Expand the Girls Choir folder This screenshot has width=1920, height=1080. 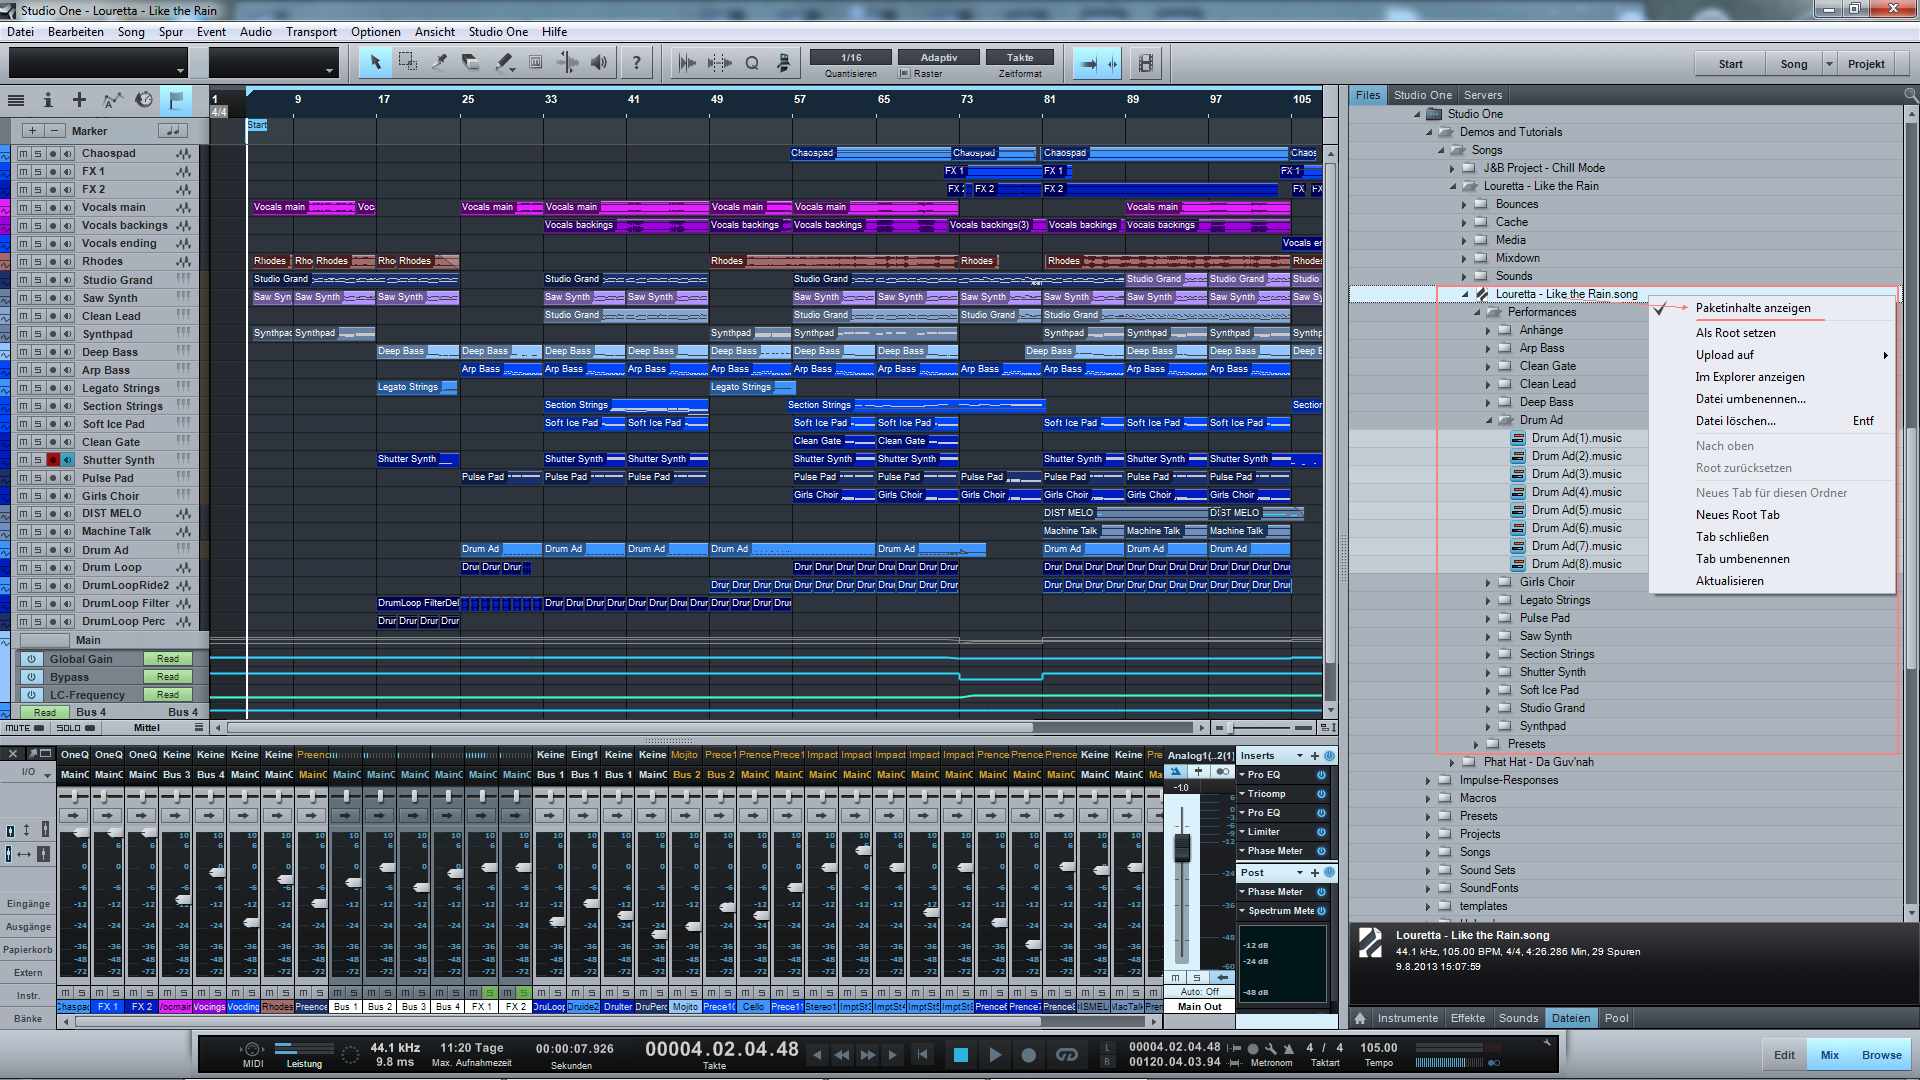tap(1488, 582)
